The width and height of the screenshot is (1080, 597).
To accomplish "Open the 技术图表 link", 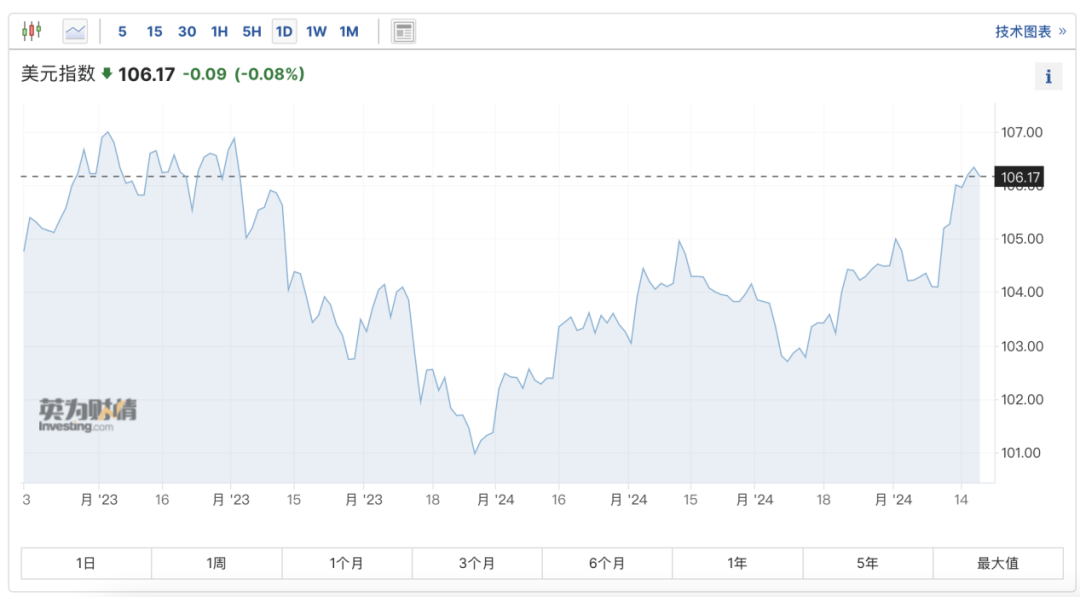I will click(1030, 31).
